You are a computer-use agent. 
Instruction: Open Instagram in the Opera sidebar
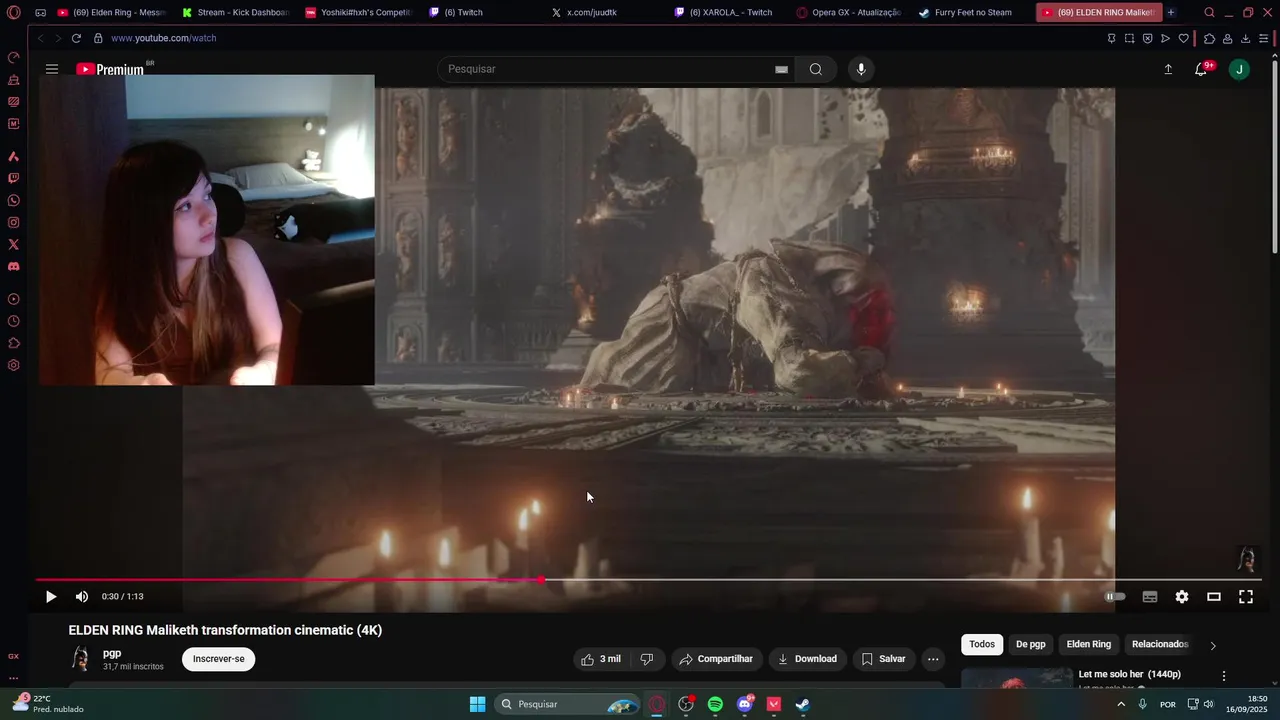13,222
